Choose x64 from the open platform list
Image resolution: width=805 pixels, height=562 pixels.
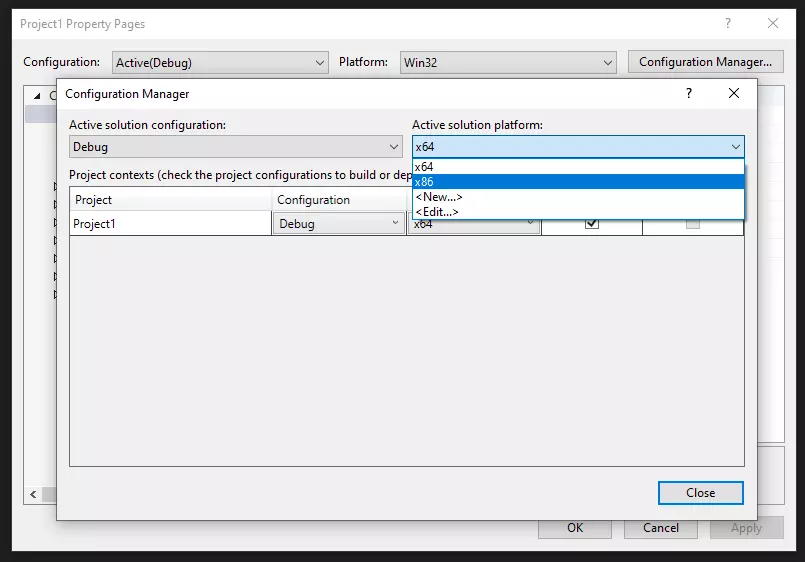coord(578,167)
